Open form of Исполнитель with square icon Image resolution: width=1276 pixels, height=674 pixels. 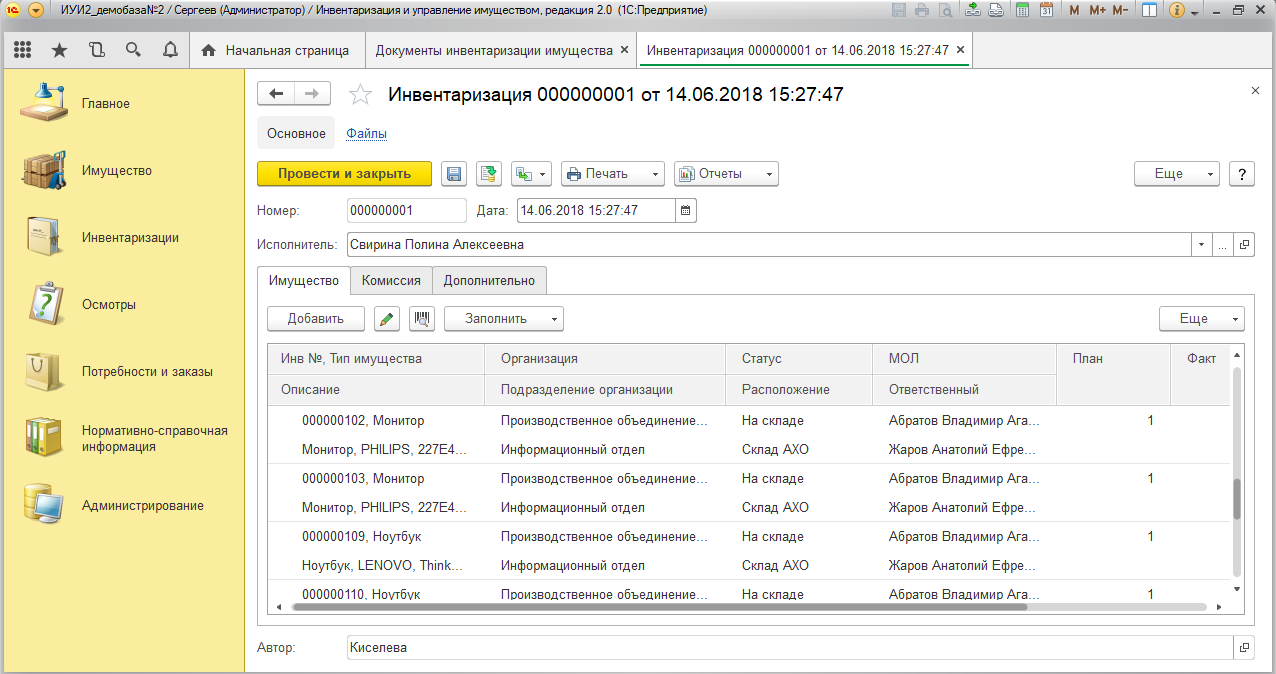[1245, 244]
